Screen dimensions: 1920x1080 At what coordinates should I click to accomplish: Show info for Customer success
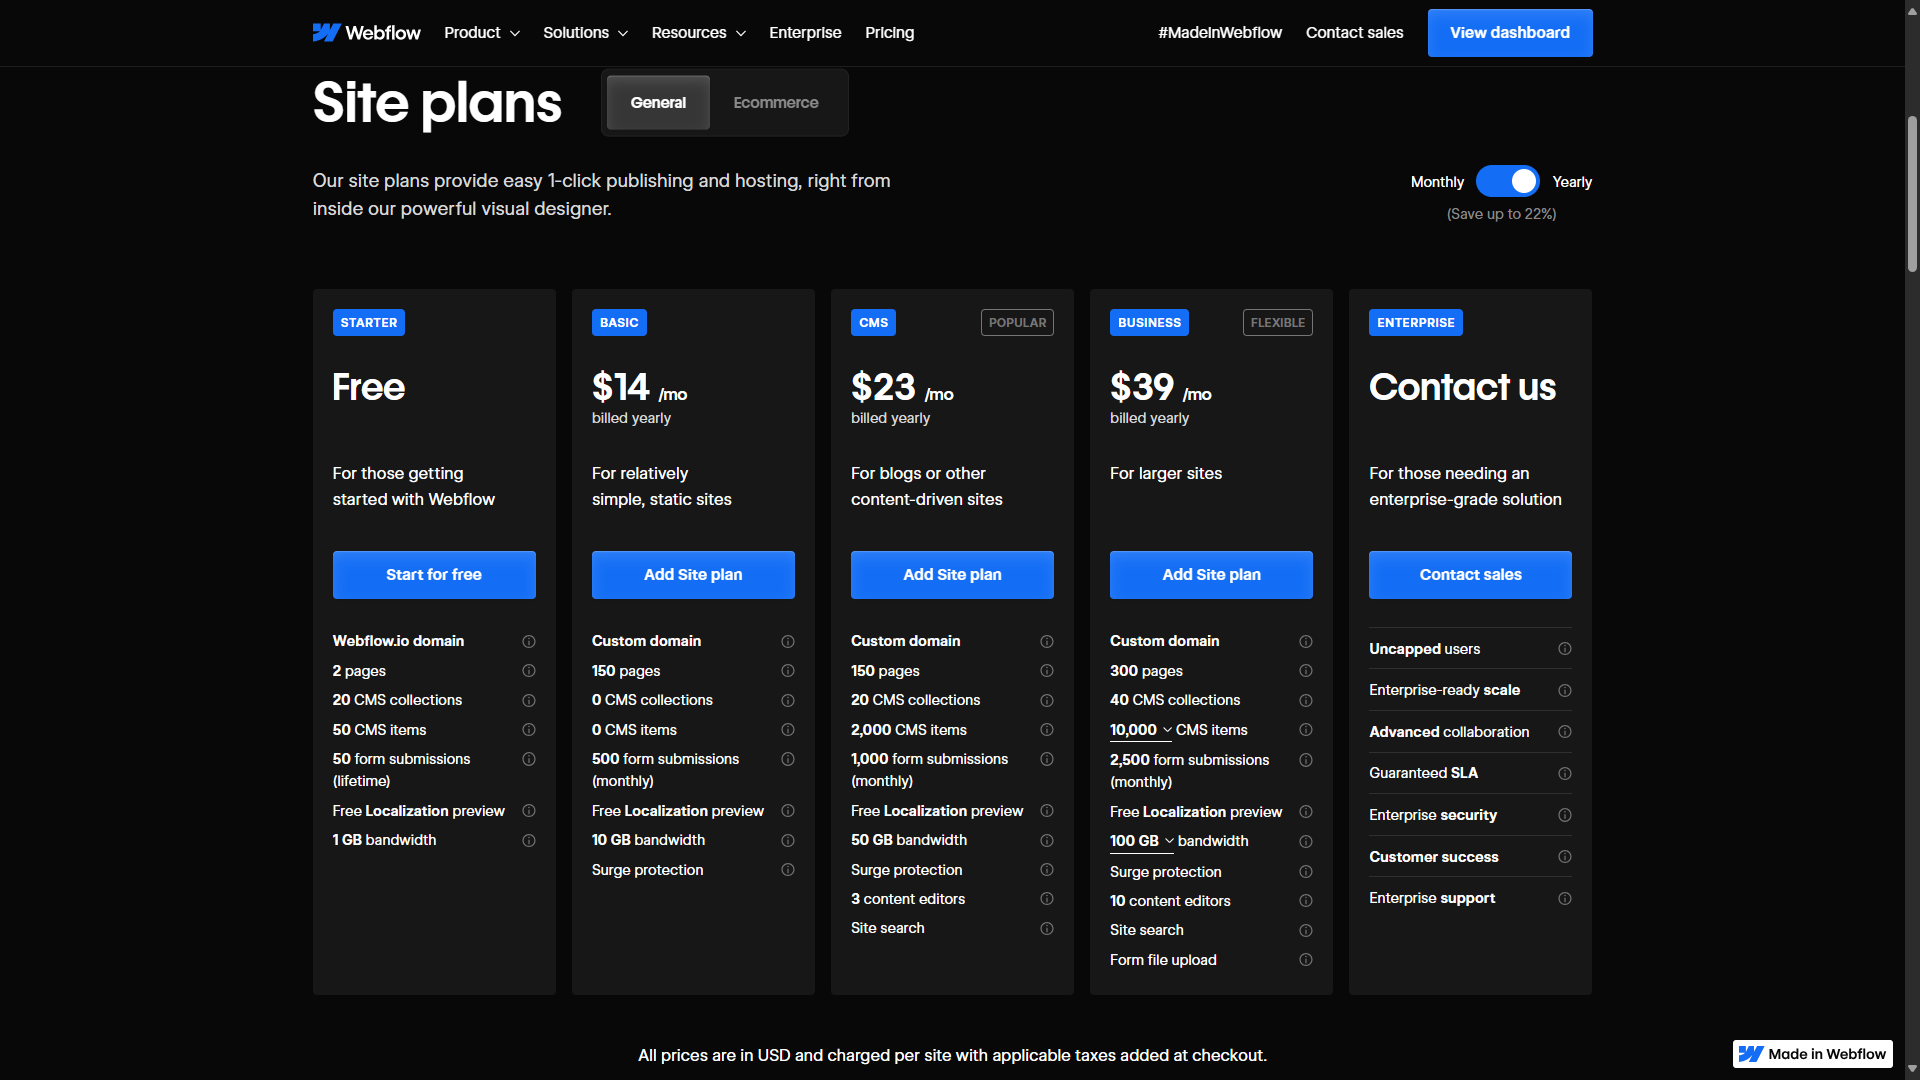coord(1565,857)
